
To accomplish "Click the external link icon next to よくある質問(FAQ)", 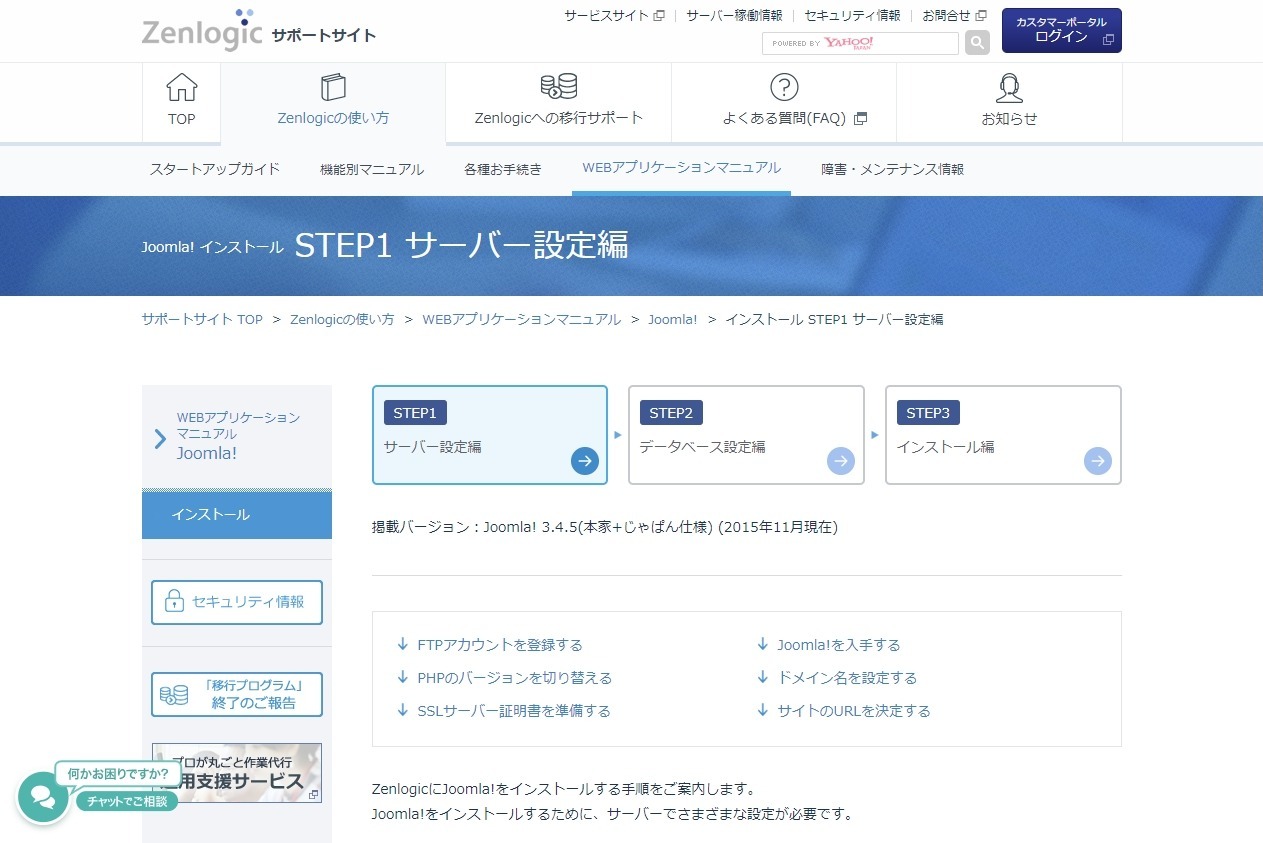I will [x=861, y=118].
